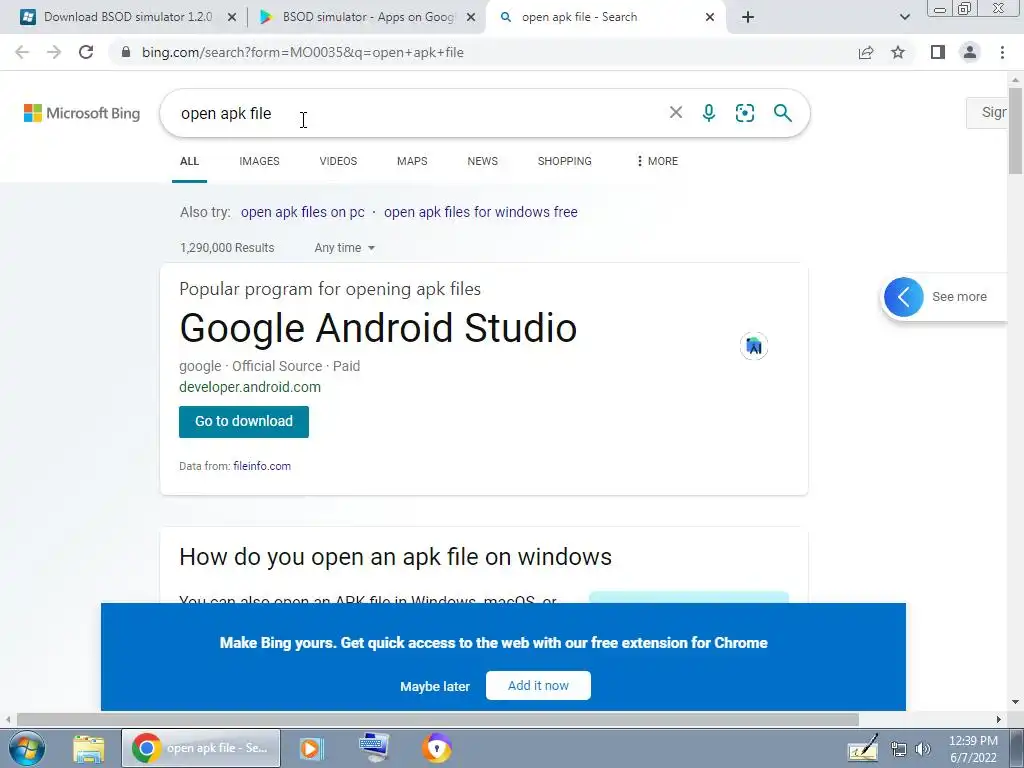Open the fileinfo.com data source link

[262, 466]
